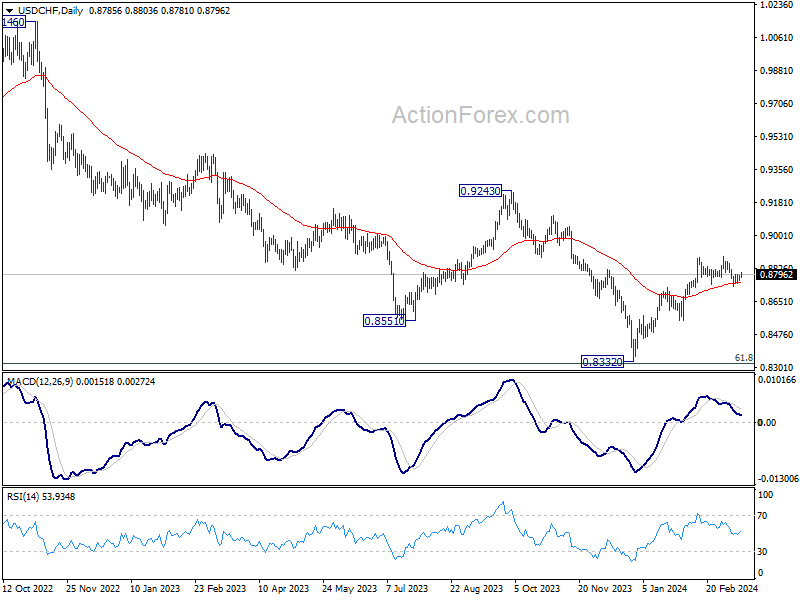Select the 0.85510 low price label

click(384, 320)
